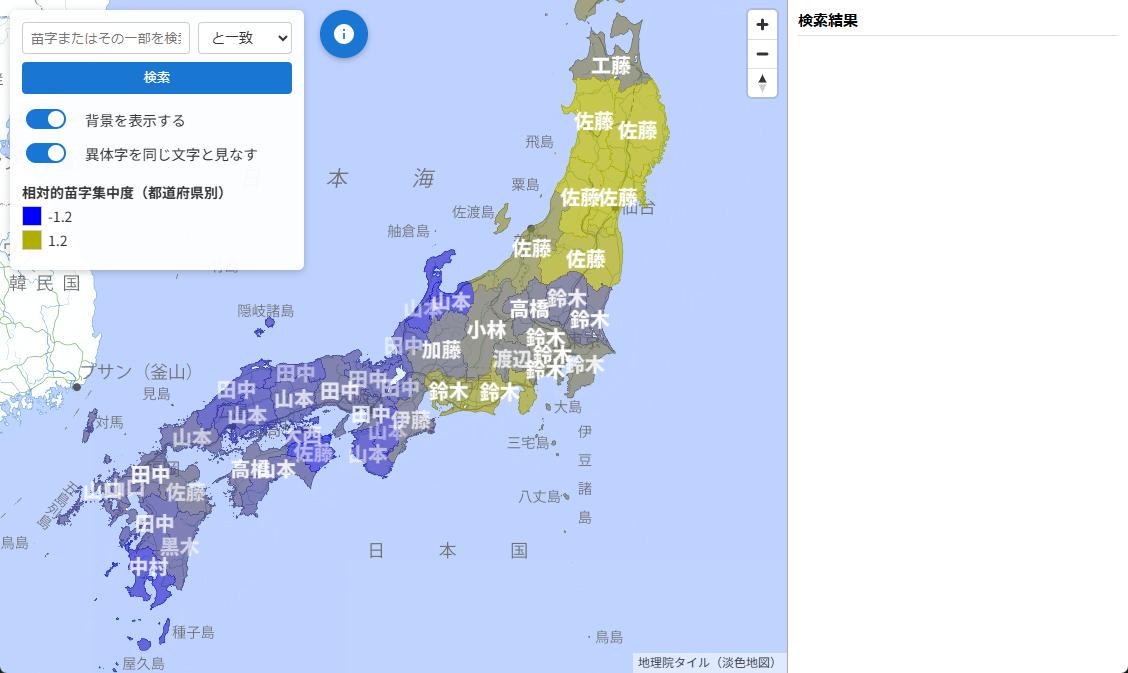Zoom in using the plus icon

tap(762, 23)
